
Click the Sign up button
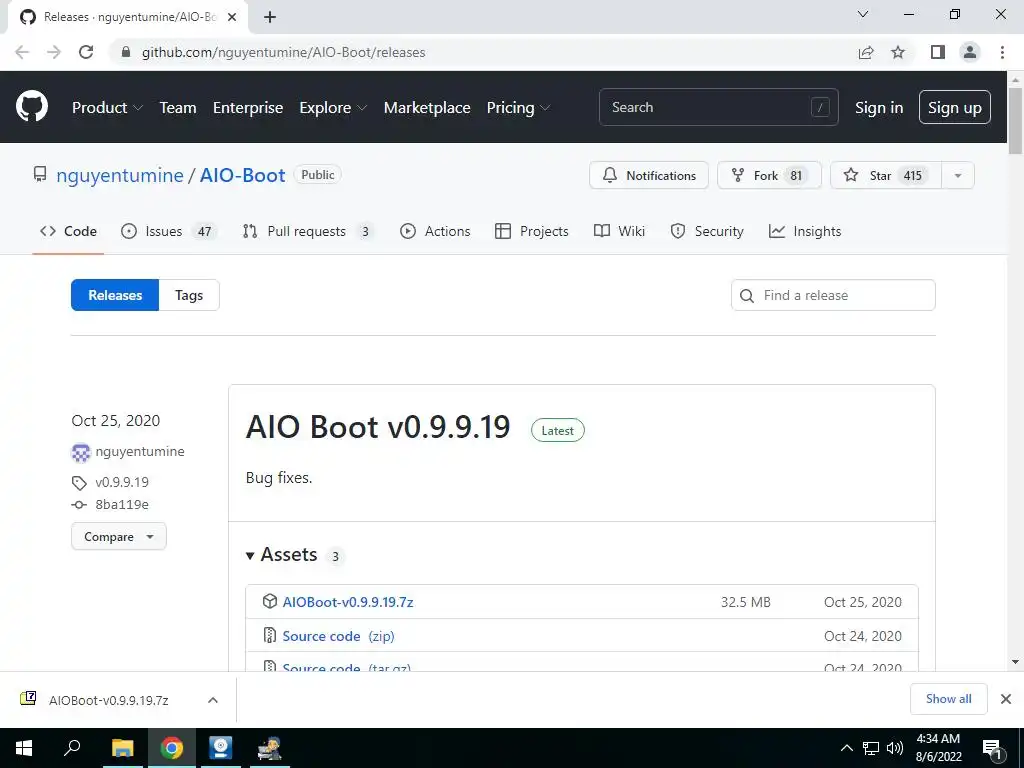[x=955, y=108]
